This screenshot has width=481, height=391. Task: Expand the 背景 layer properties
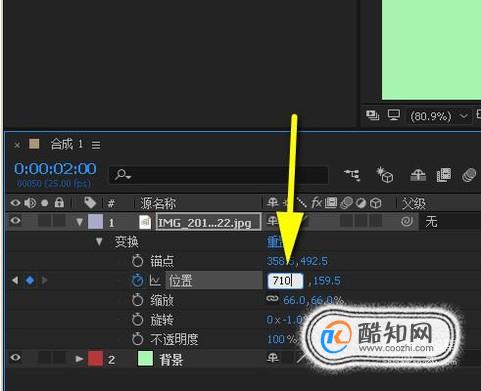pyautogui.click(x=79, y=359)
